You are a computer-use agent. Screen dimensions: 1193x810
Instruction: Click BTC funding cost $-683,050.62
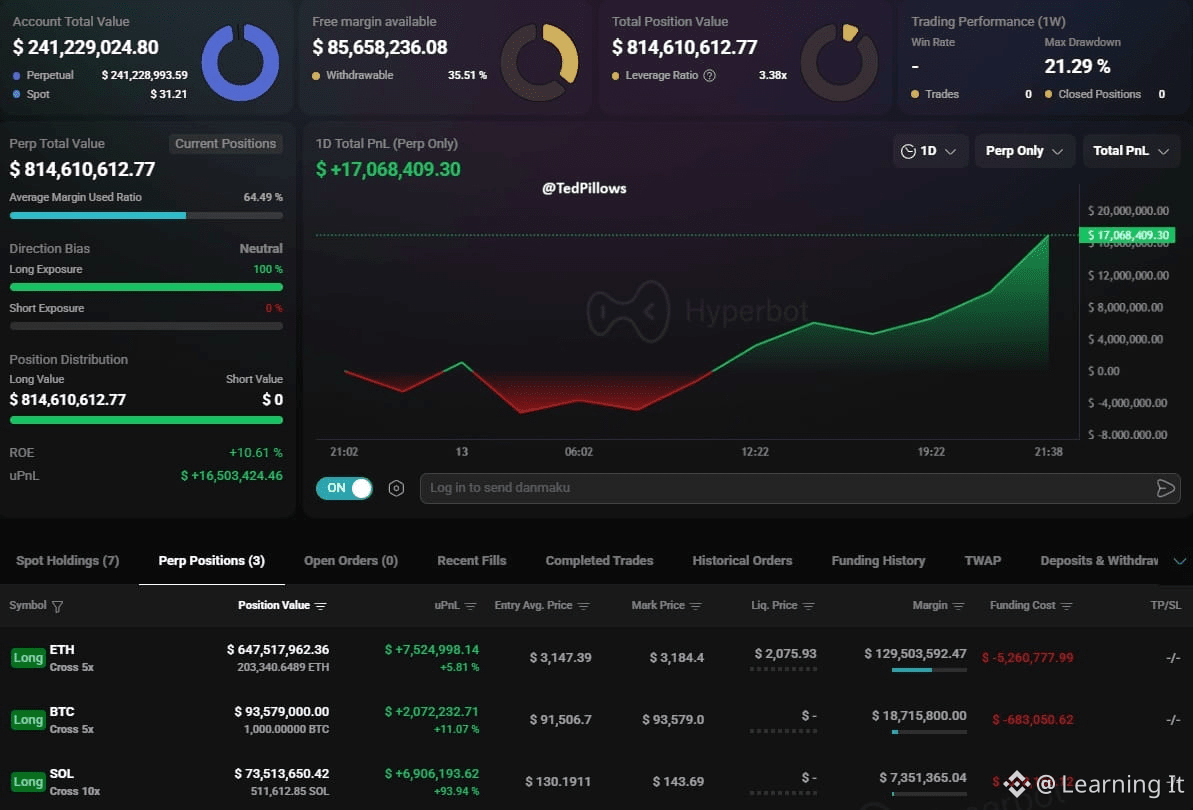pos(1032,719)
